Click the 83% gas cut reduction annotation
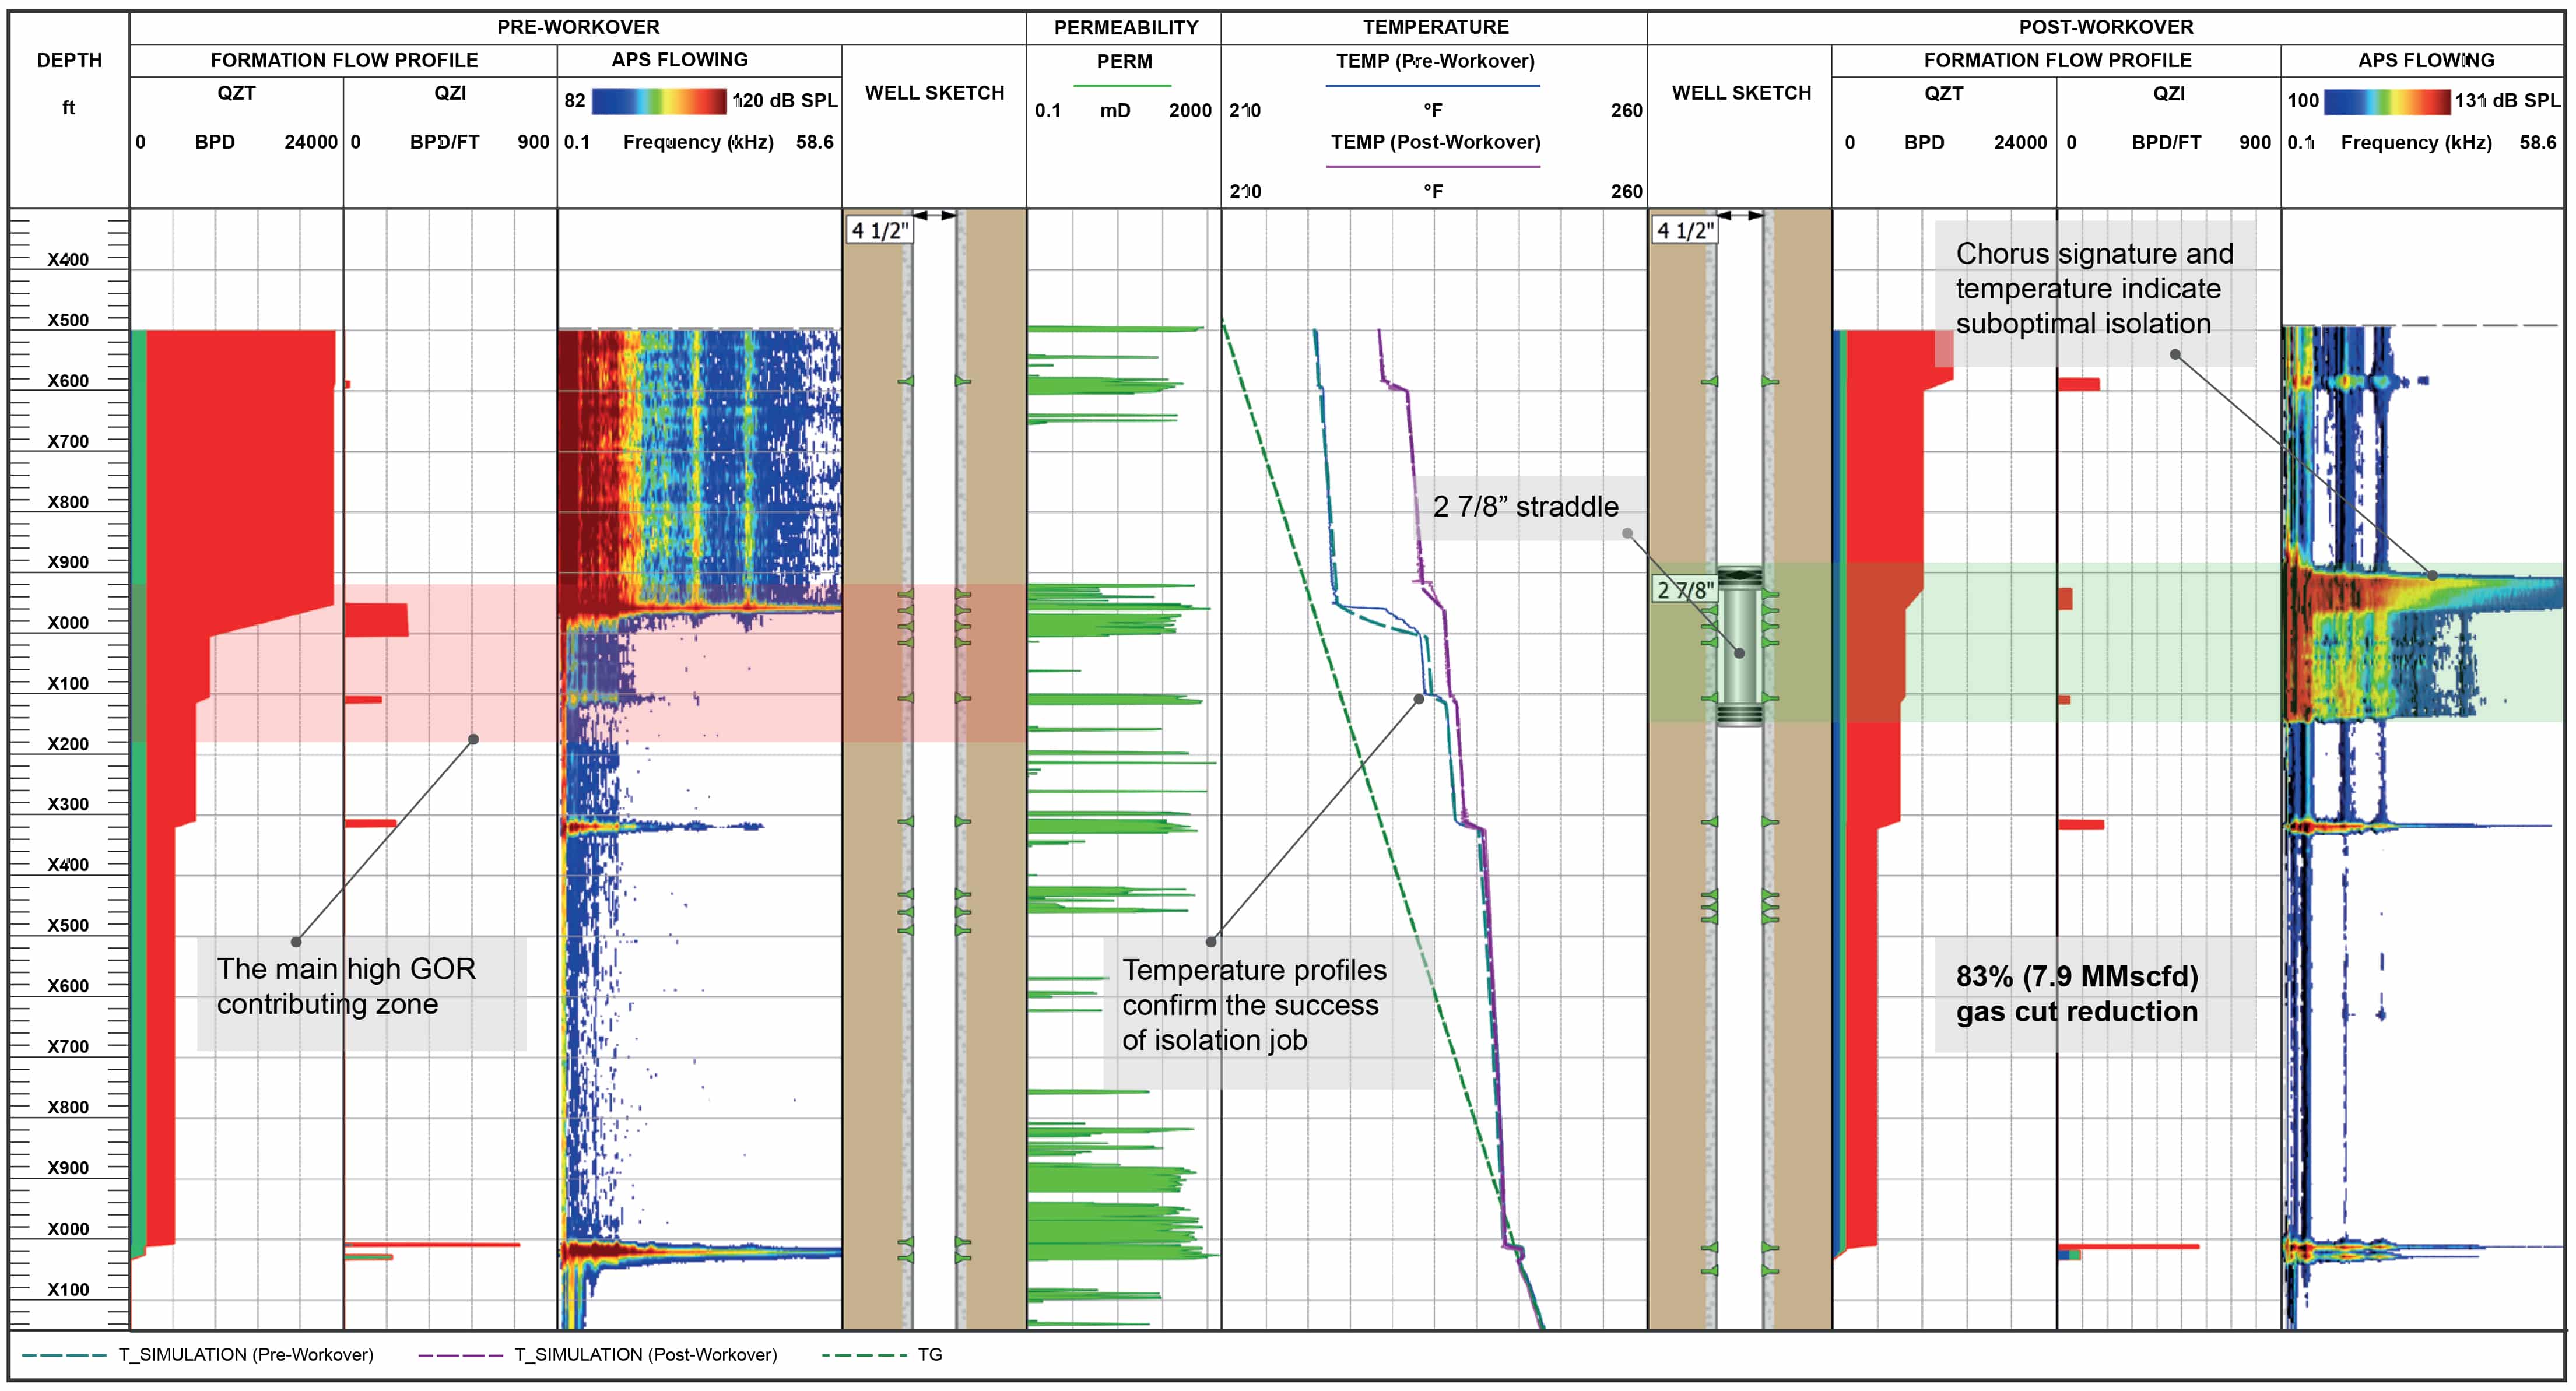The height and width of the screenshot is (1391, 2576). (x=2077, y=993)
